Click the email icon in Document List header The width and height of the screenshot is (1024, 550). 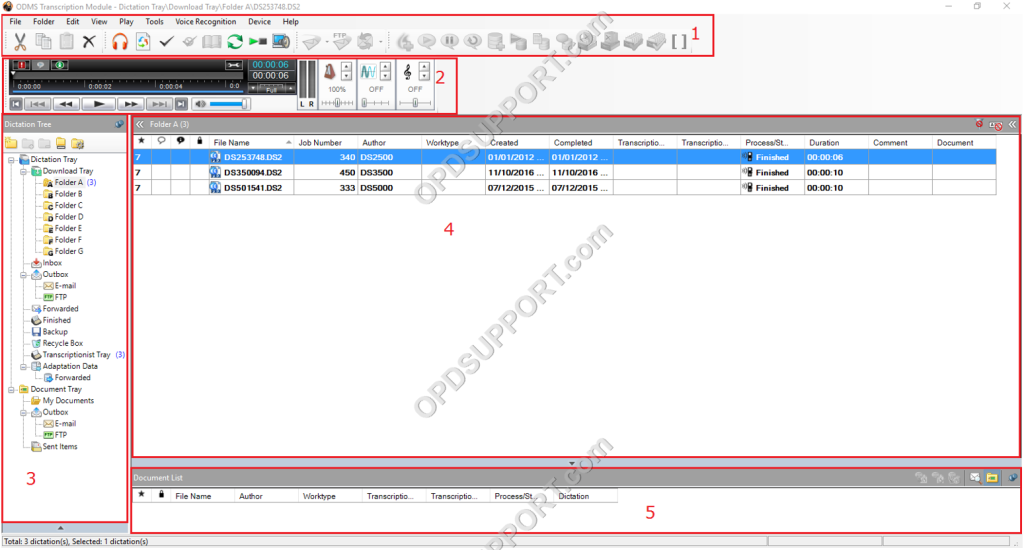point(975,478)
